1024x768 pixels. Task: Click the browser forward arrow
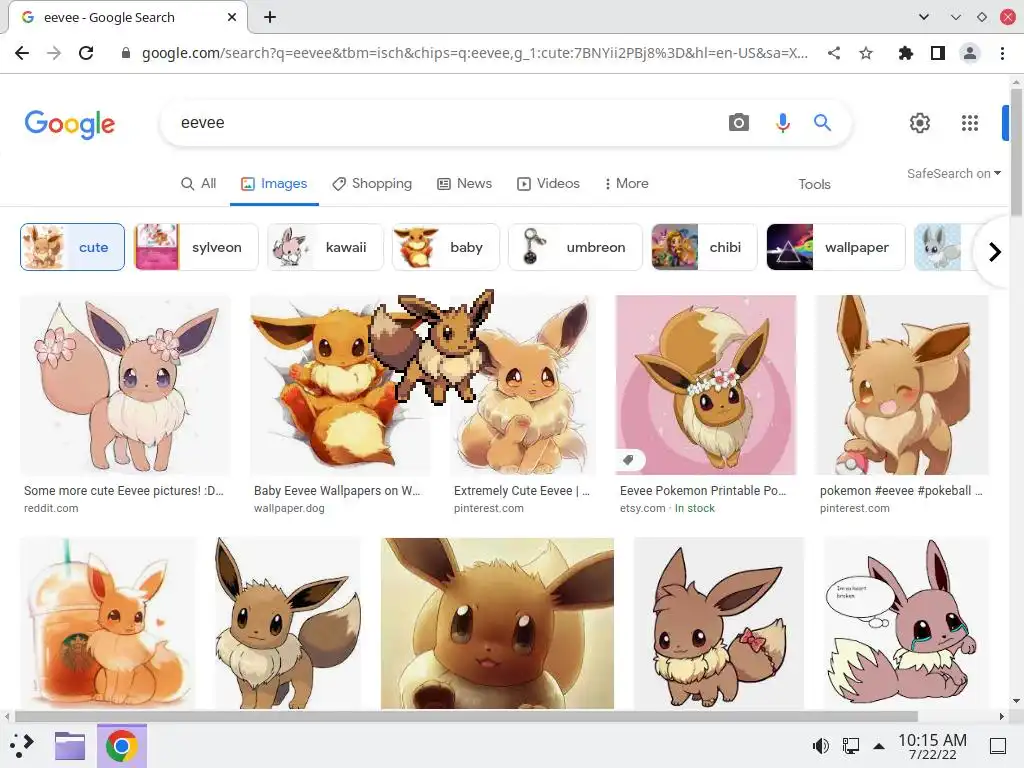(x=54, y=53)
